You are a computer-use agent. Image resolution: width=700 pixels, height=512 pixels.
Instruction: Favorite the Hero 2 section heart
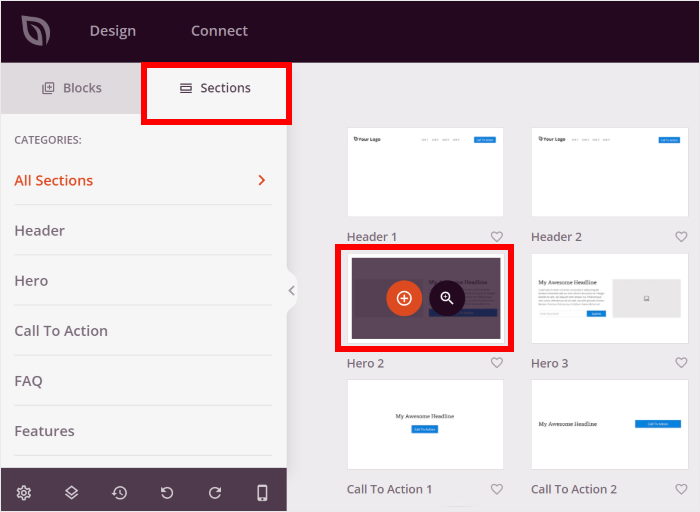point(497,362)
